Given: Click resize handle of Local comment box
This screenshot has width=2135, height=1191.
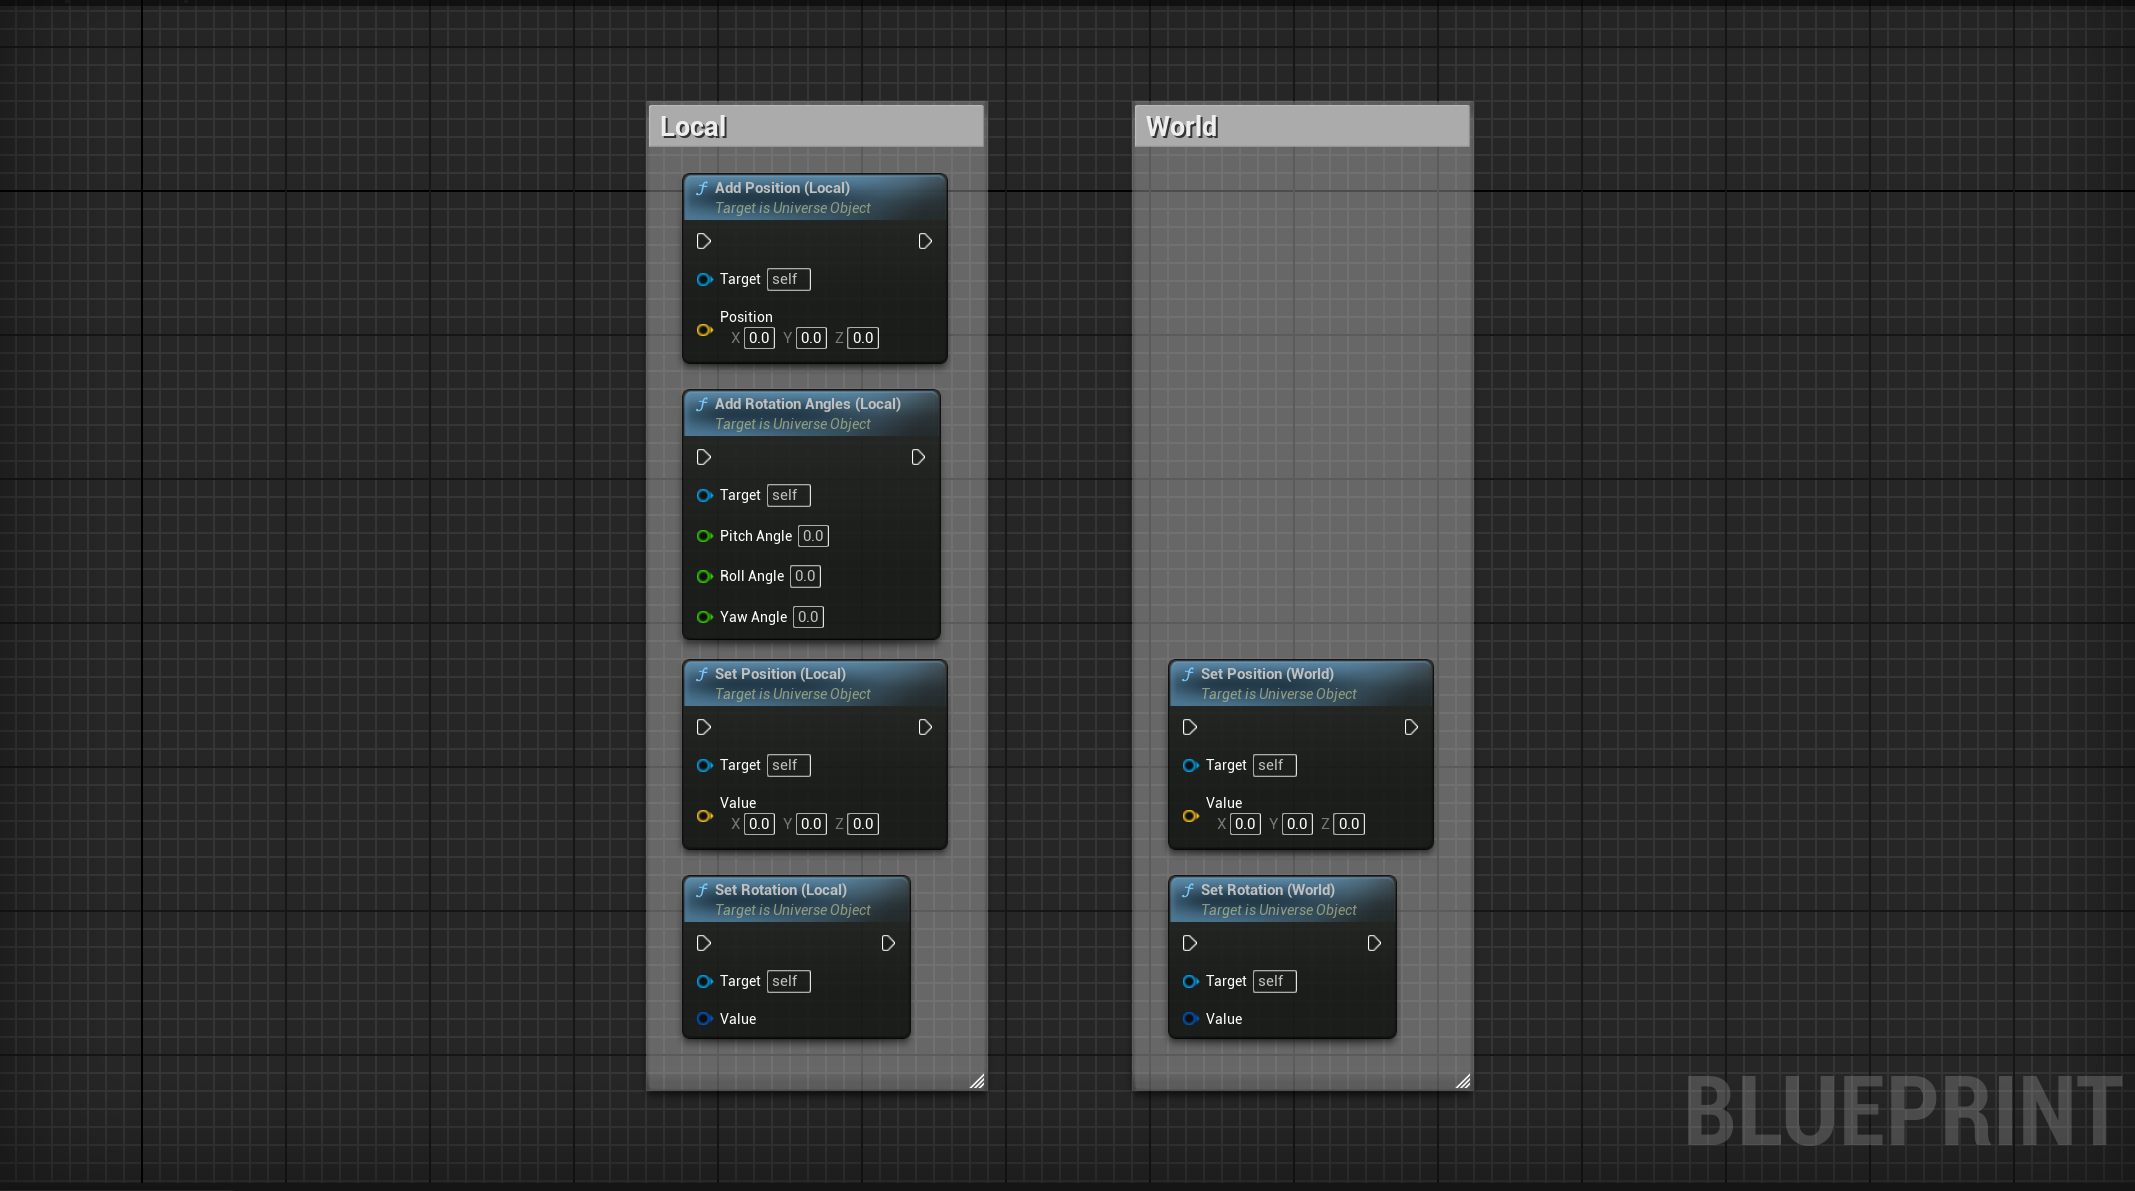Looking at the screenshot, I should point(977,1081).
